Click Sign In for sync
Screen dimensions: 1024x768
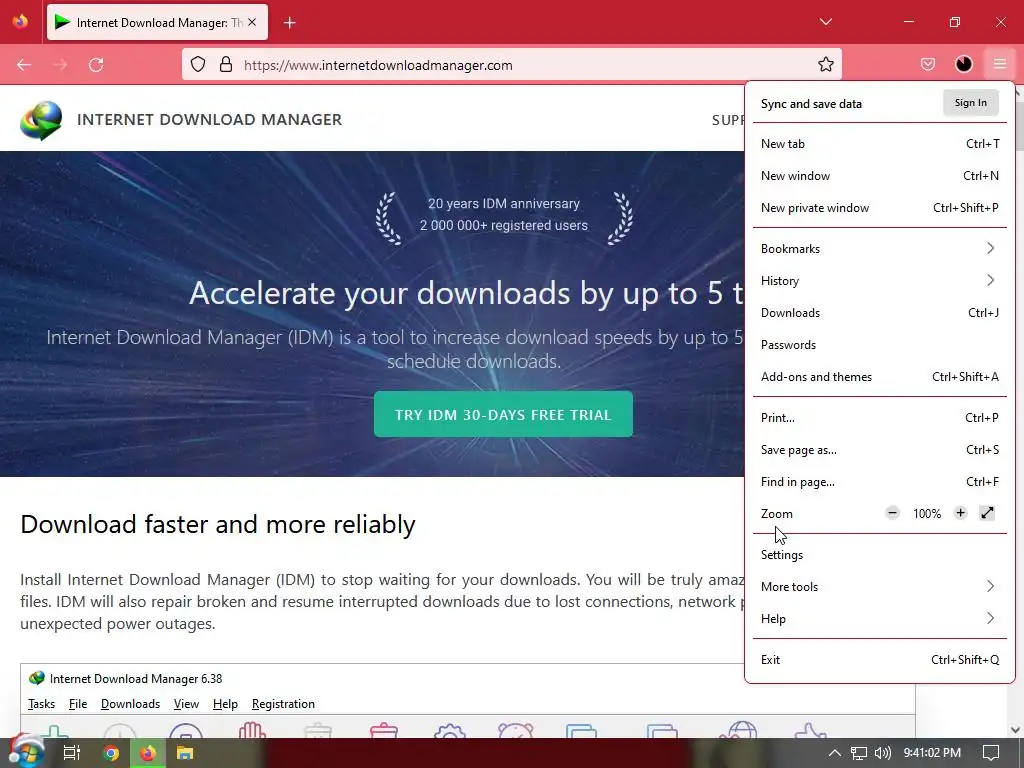970,103
